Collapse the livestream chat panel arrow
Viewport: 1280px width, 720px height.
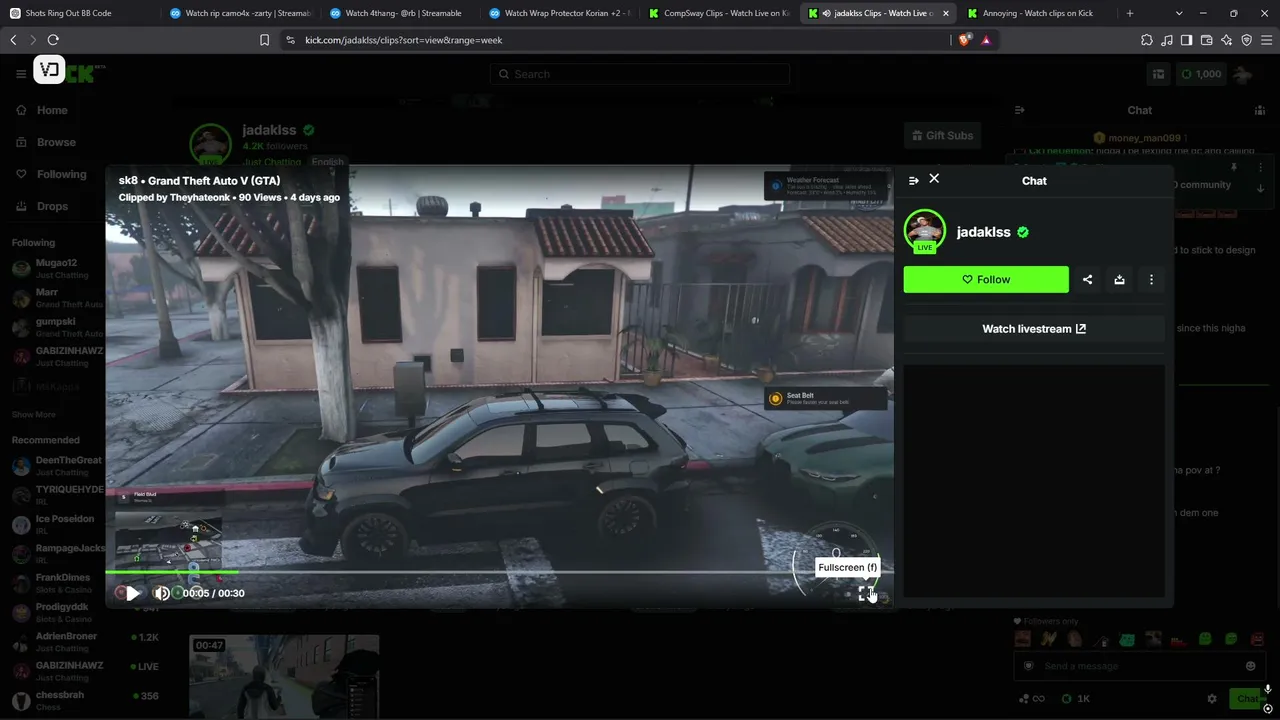pyautogui.click(x=1019, y=110)
